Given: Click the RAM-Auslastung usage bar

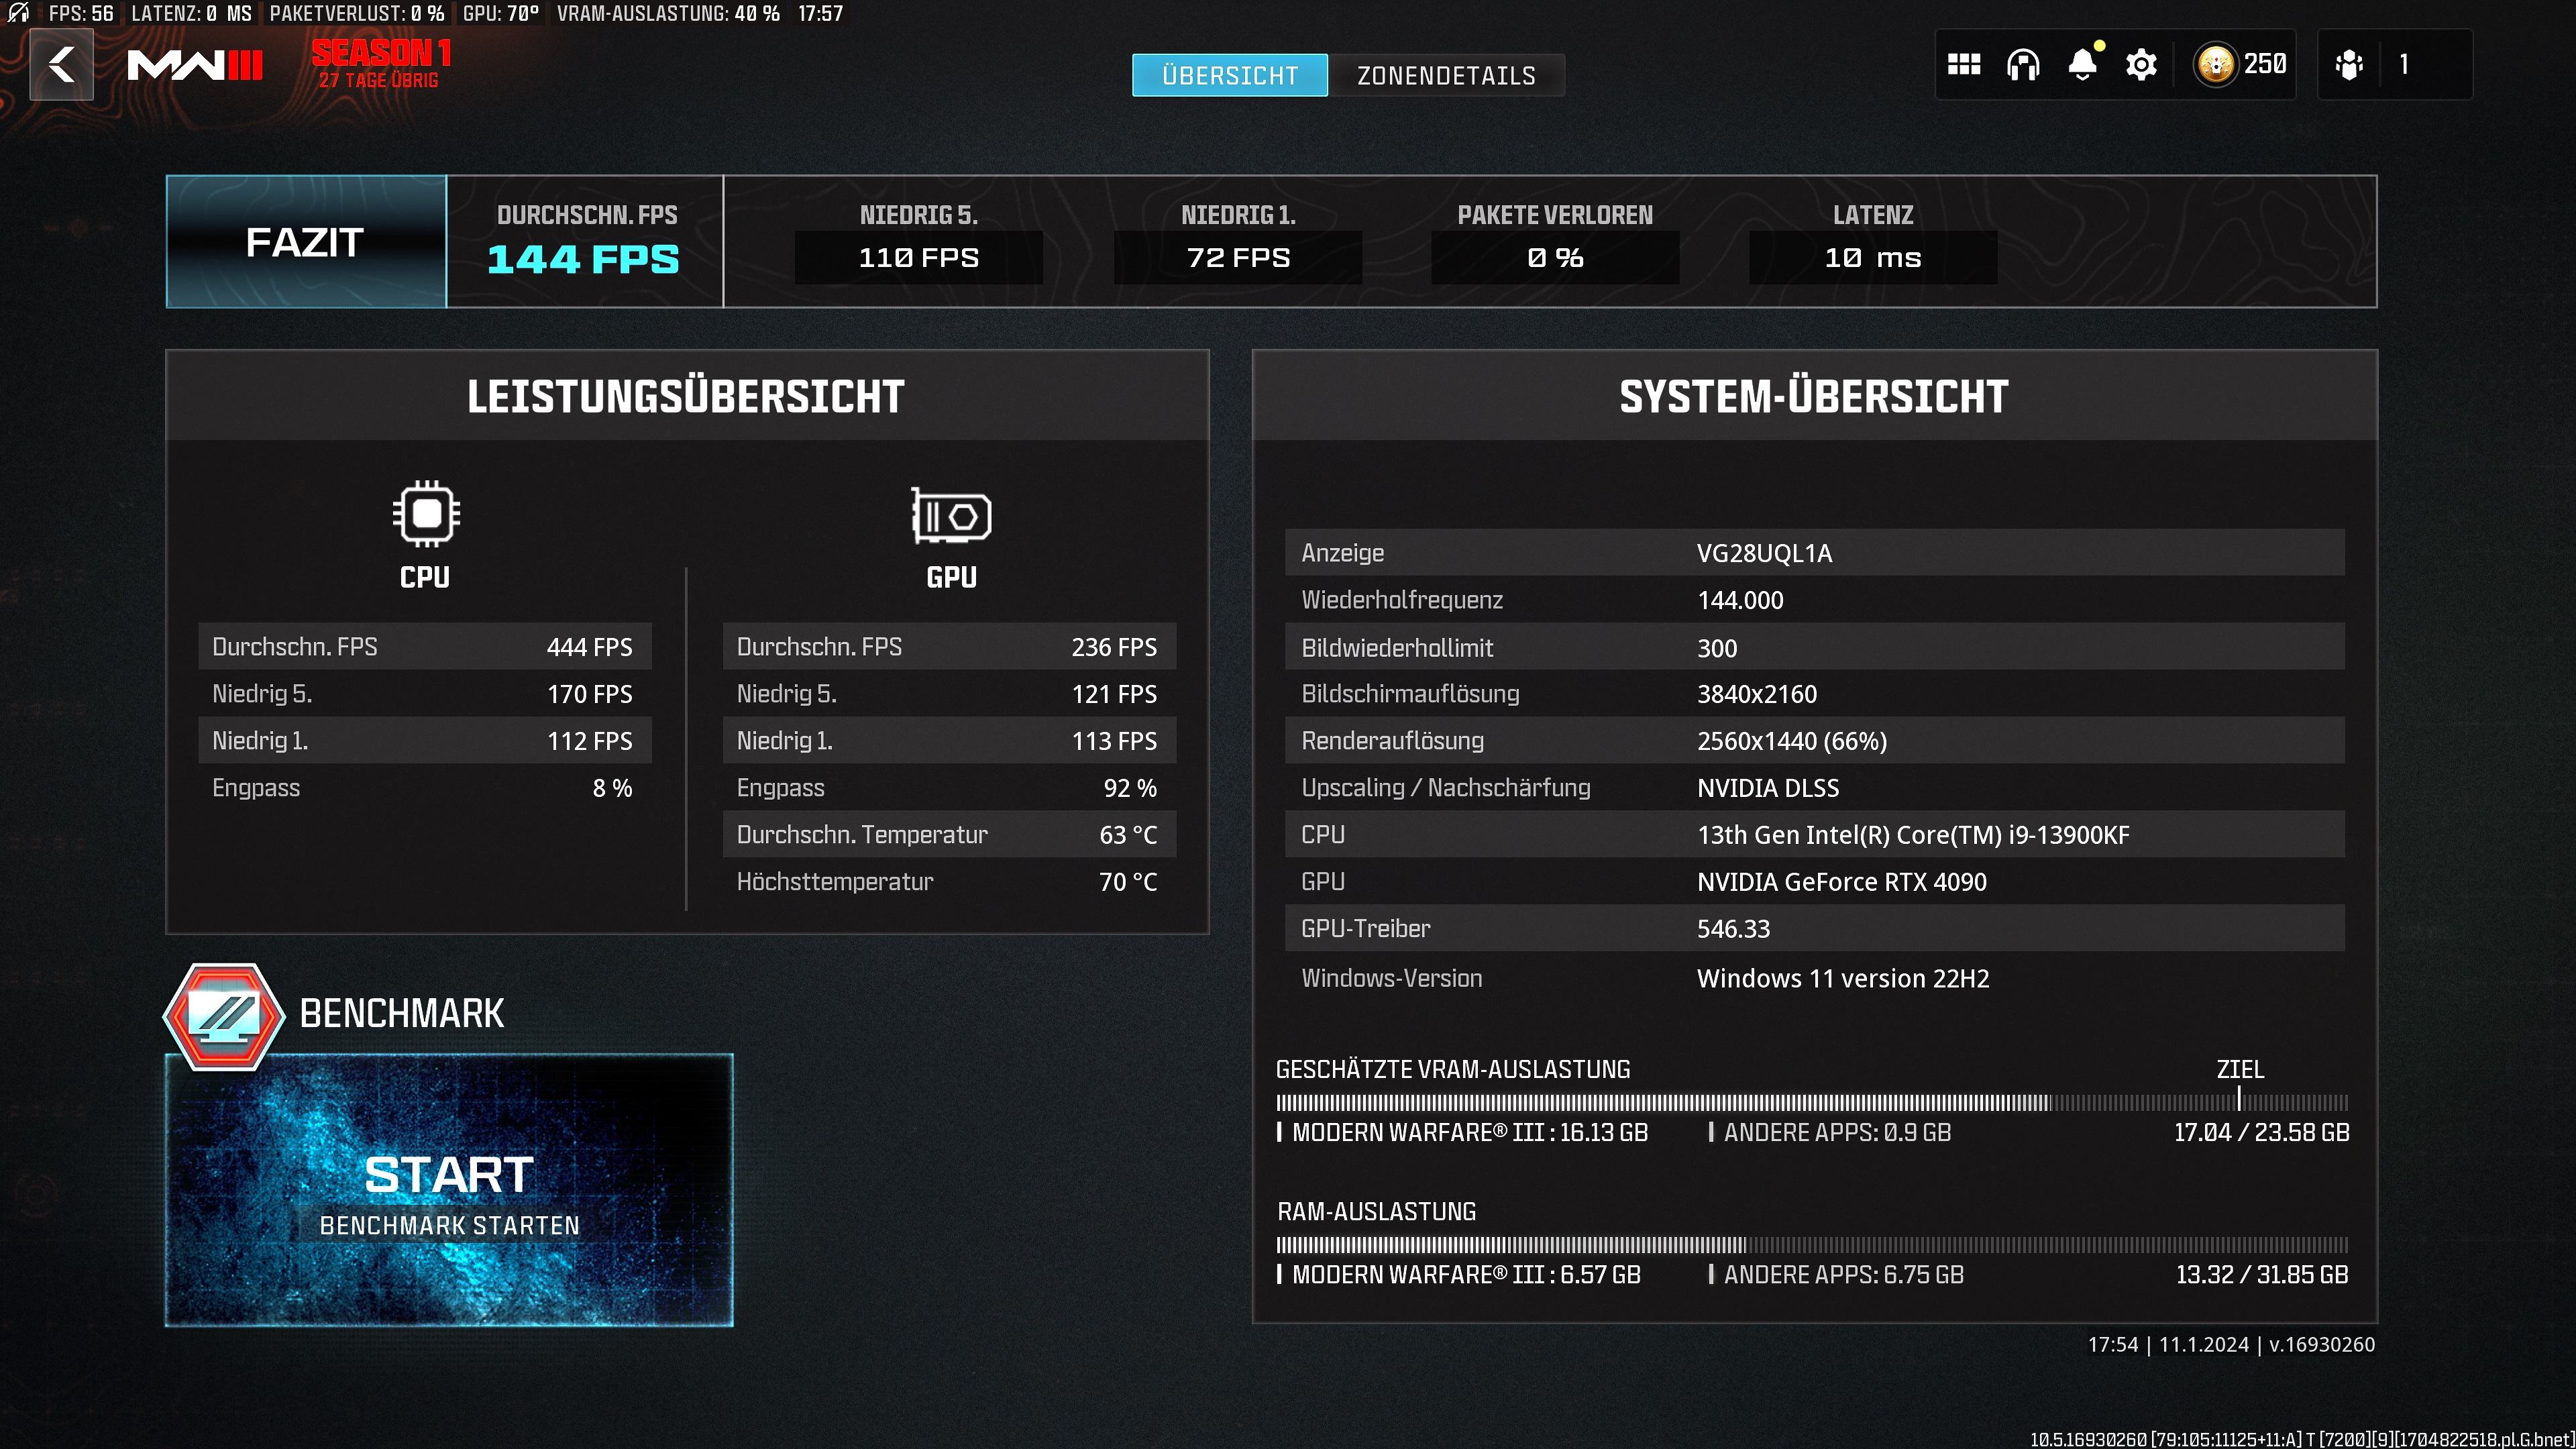Looking at the screenshot, I should tap(1811, 1245).
